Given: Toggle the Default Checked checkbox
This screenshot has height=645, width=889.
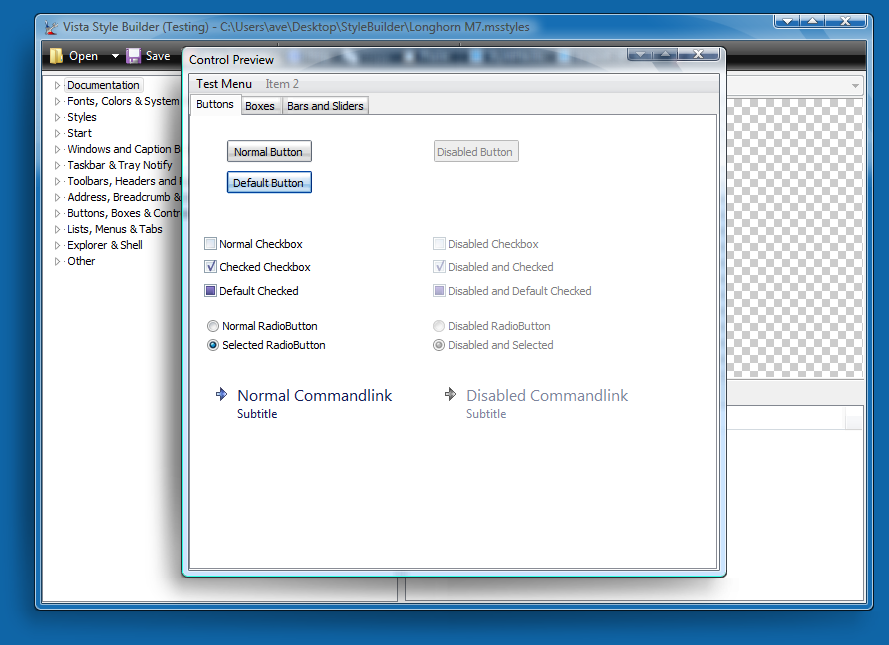Looking at the screenshot, I should [x=210, y=291].
